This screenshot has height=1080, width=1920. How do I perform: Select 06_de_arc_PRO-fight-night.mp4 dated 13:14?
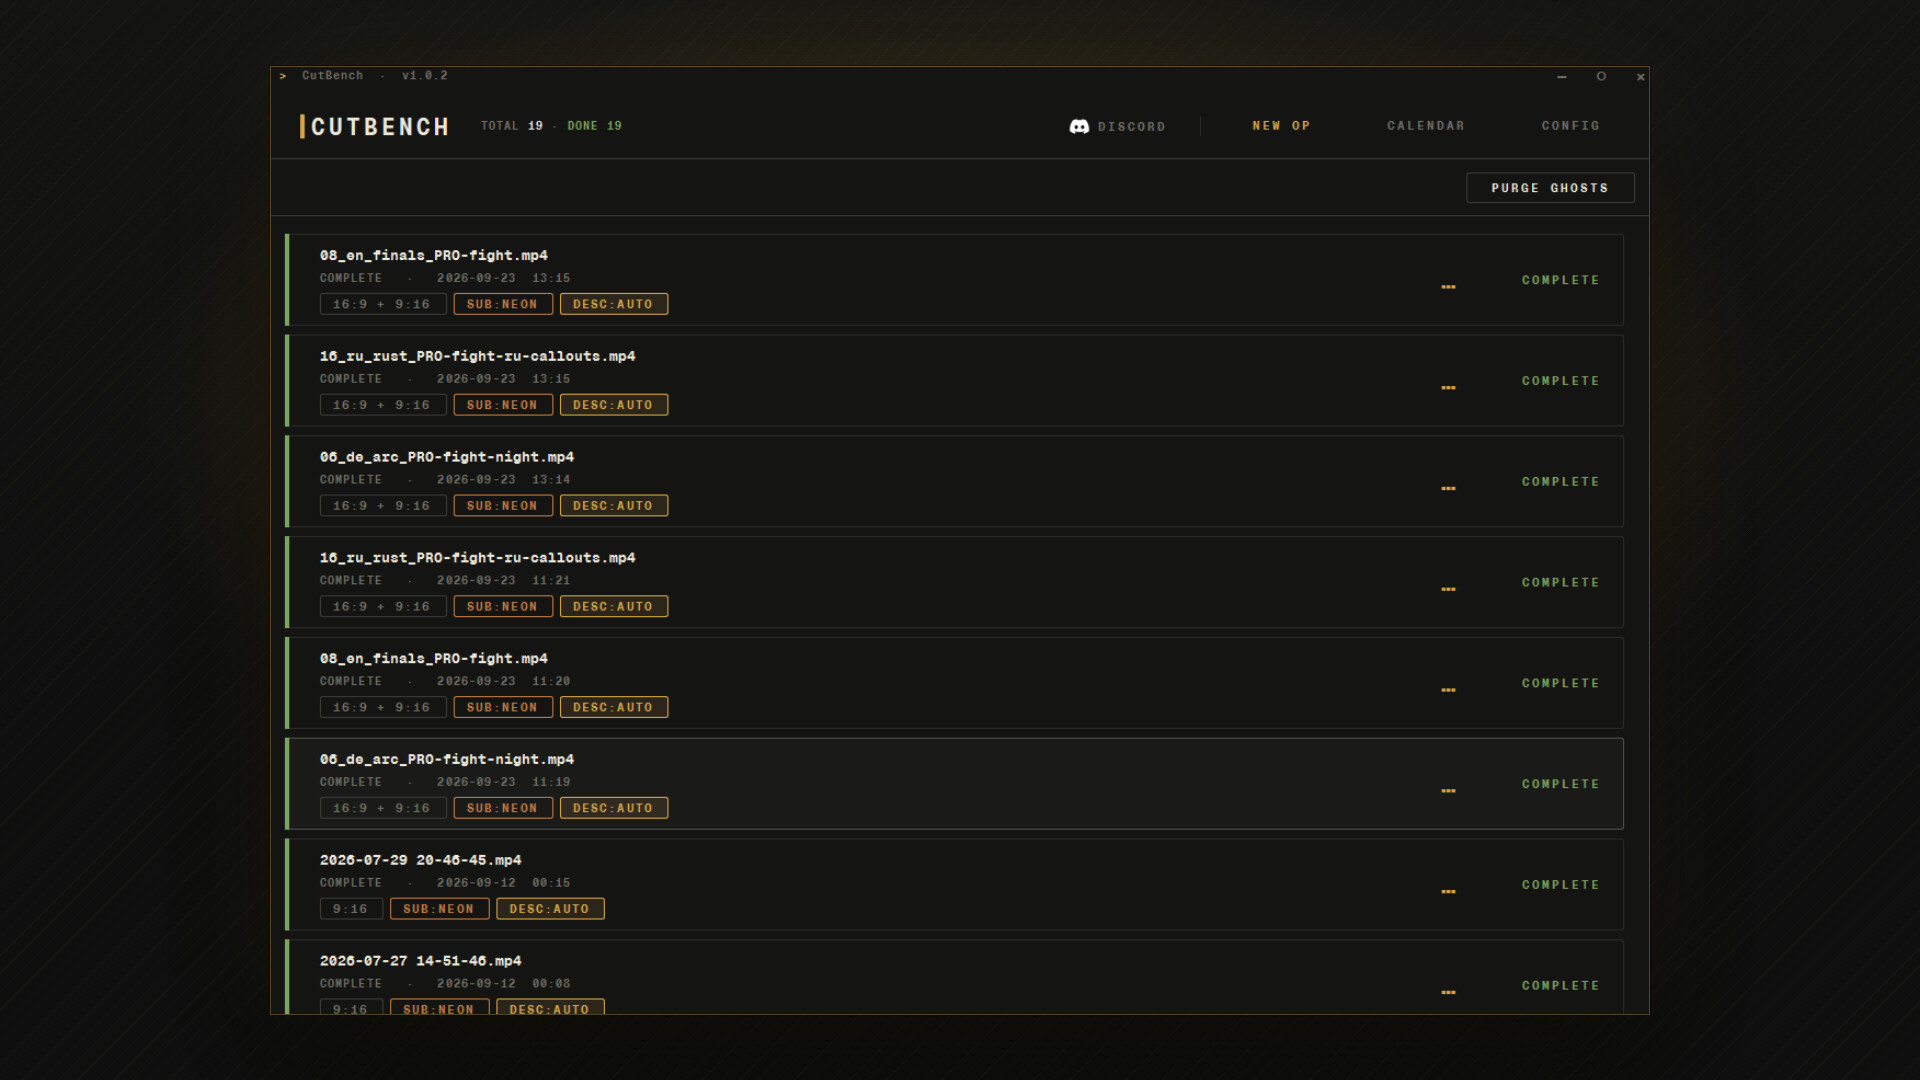click(x=446, y=458)
